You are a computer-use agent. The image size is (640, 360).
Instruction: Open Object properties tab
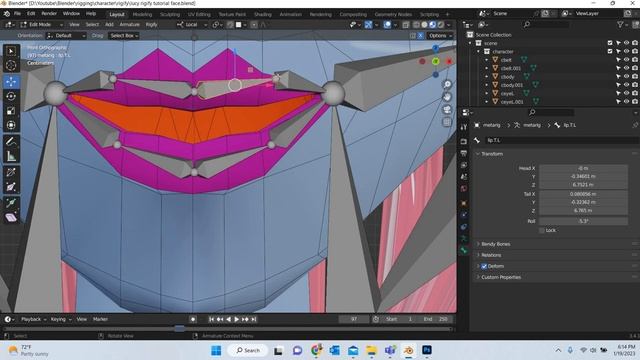pyautogui.click(x=464, y=203)
